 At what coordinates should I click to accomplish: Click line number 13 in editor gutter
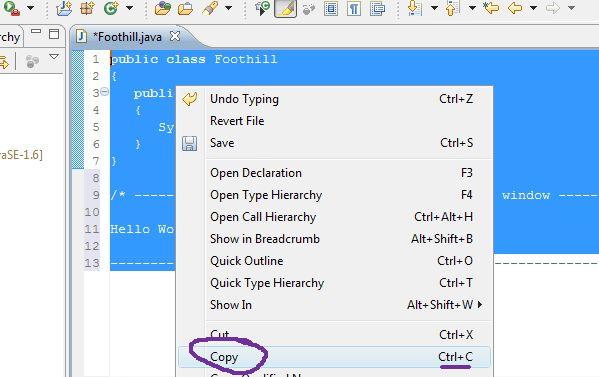click(x=92, y=263)
